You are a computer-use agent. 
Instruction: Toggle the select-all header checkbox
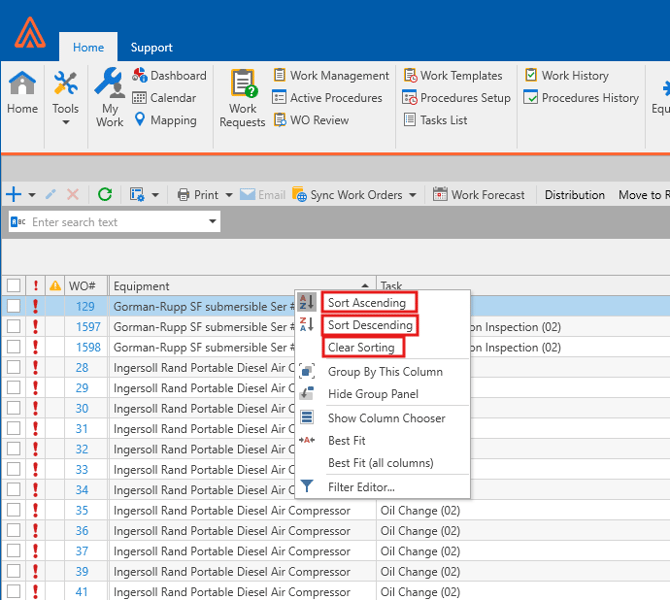[13, 286]
